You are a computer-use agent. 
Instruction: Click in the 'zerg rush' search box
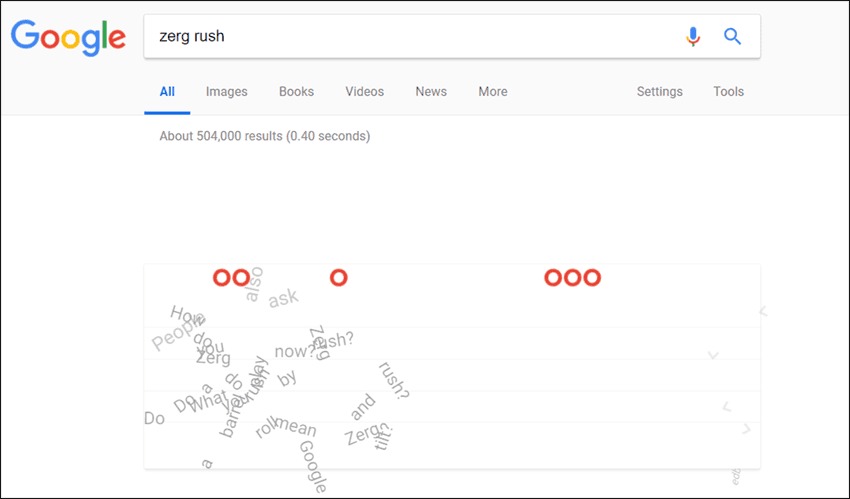tap(412, 36)
